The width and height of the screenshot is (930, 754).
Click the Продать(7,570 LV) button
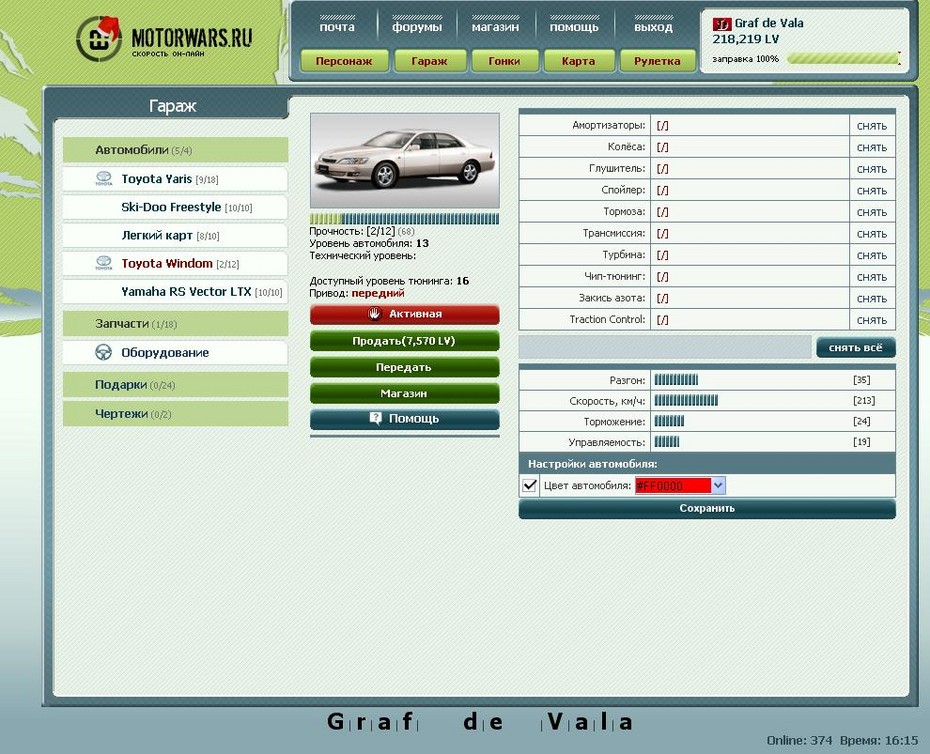click(405, 341)
